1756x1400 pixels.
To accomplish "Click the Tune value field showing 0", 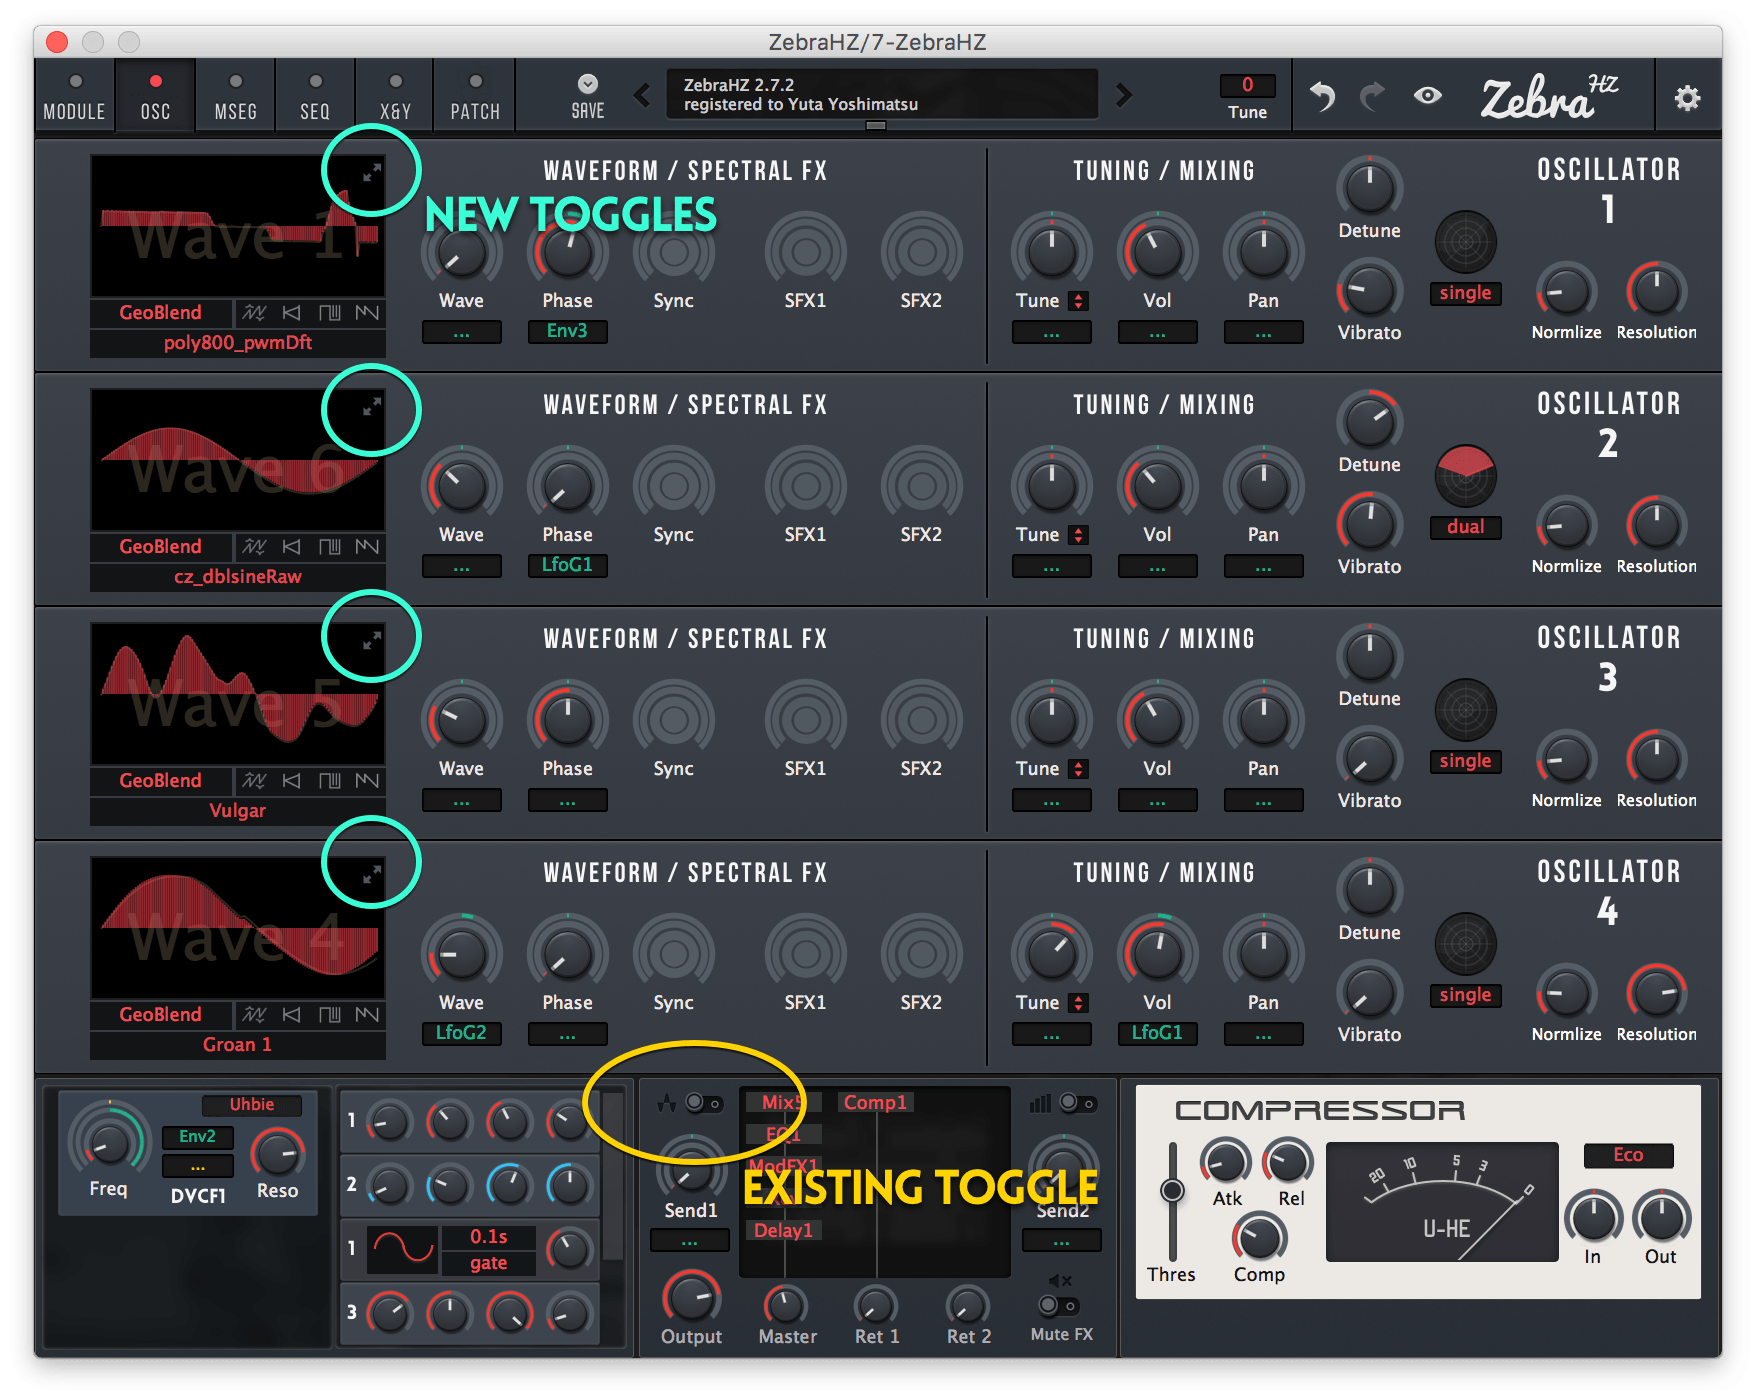I will coord(1247,85).
